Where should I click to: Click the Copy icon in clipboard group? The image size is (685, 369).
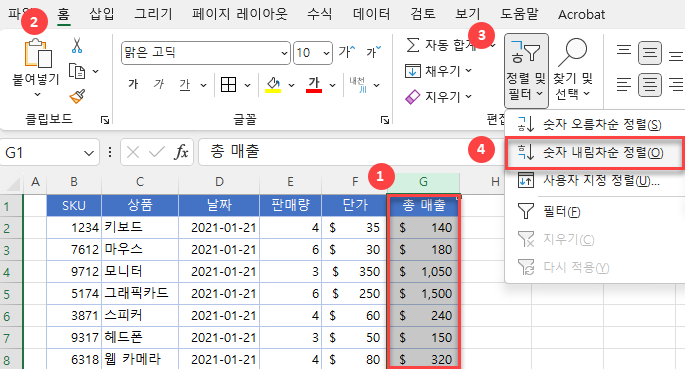click(x=77, y=71)
